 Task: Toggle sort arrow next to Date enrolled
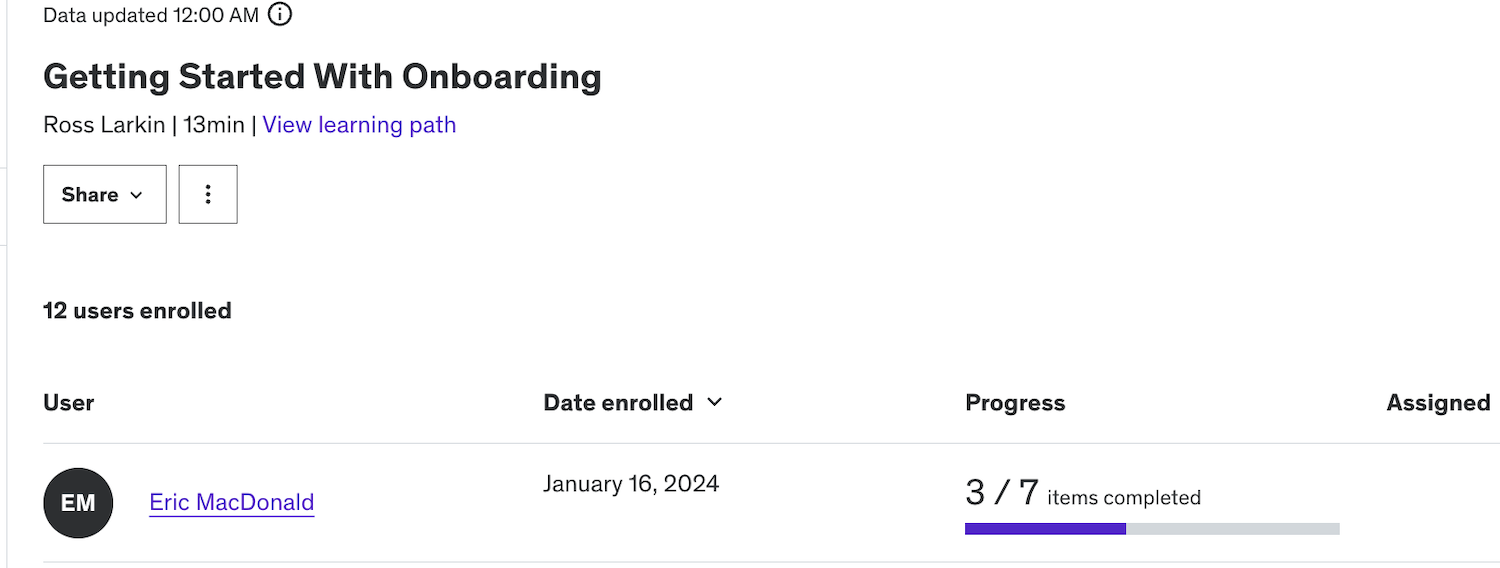[714, 402]
